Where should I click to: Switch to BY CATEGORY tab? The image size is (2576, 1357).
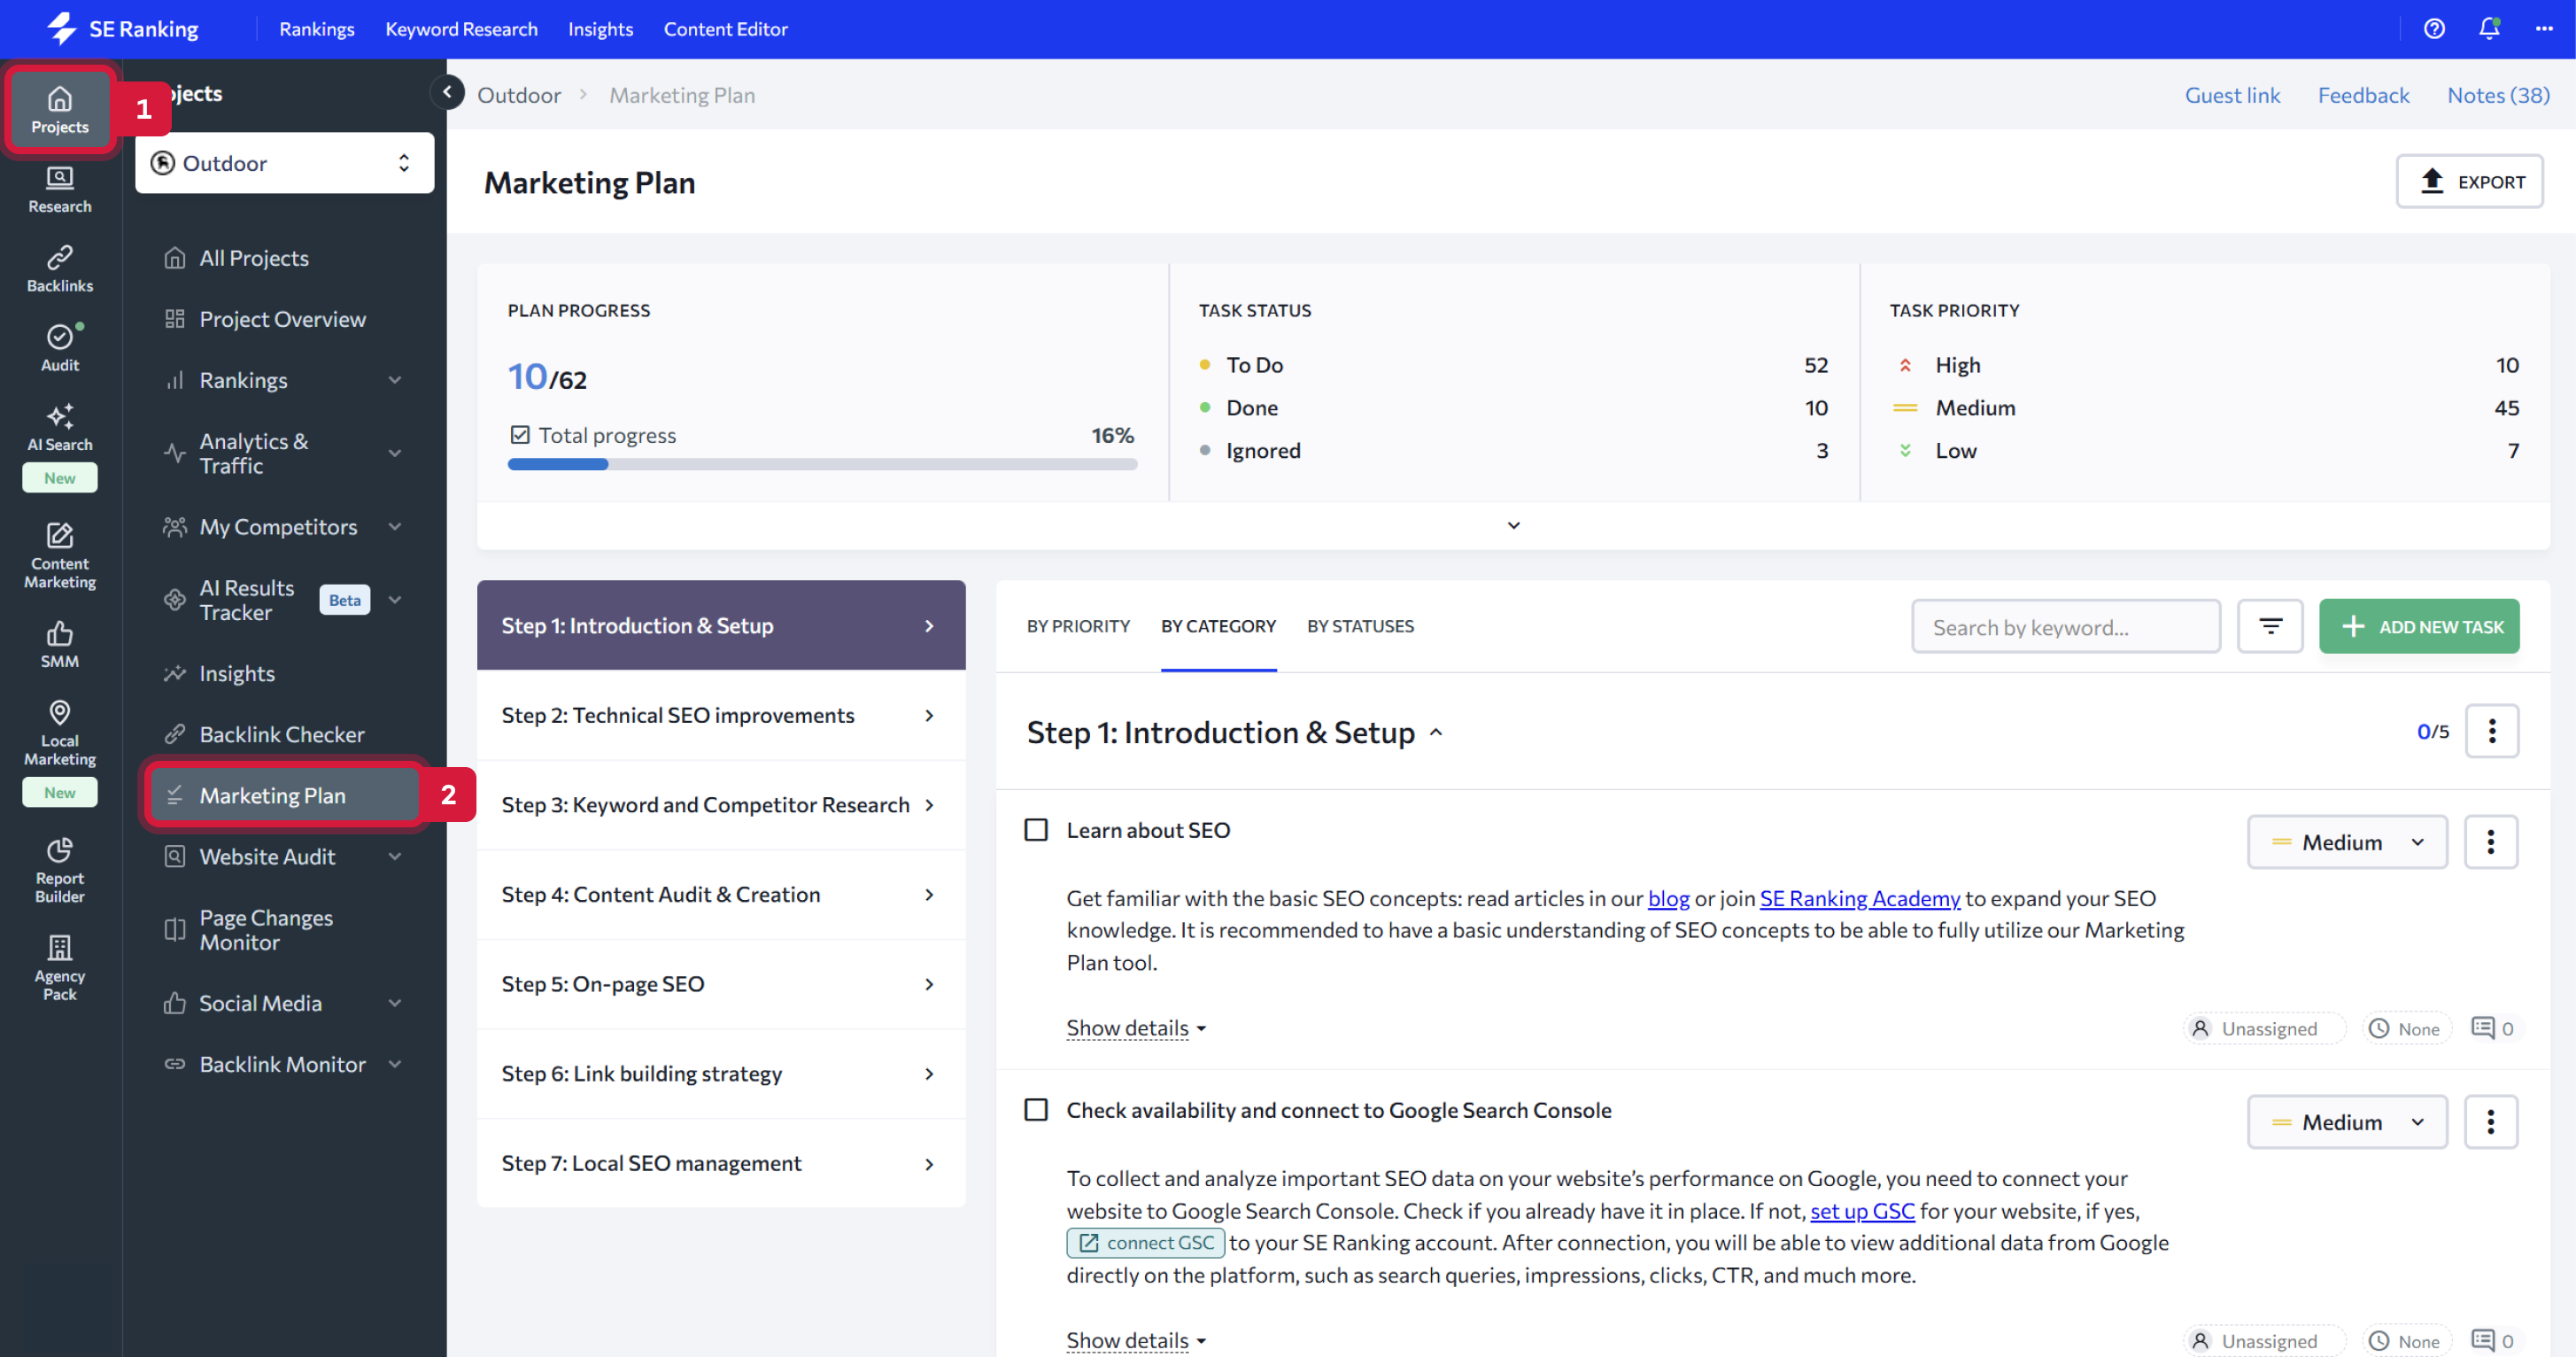(x=1218, y=626)
